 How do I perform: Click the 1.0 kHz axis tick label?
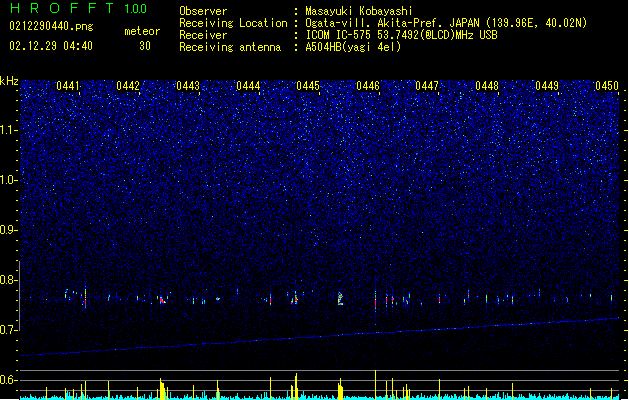pos(9,180)
